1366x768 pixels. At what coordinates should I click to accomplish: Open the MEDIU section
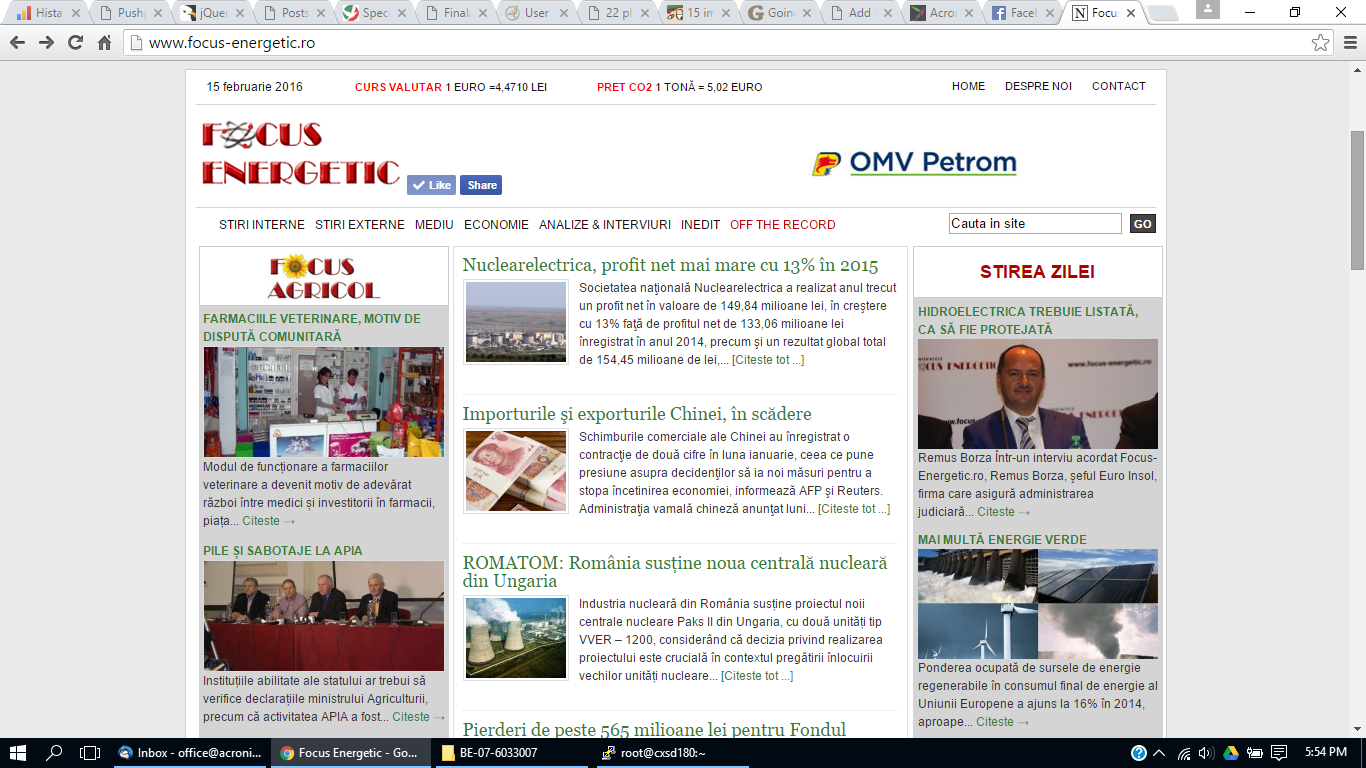(x=434, y=225)
